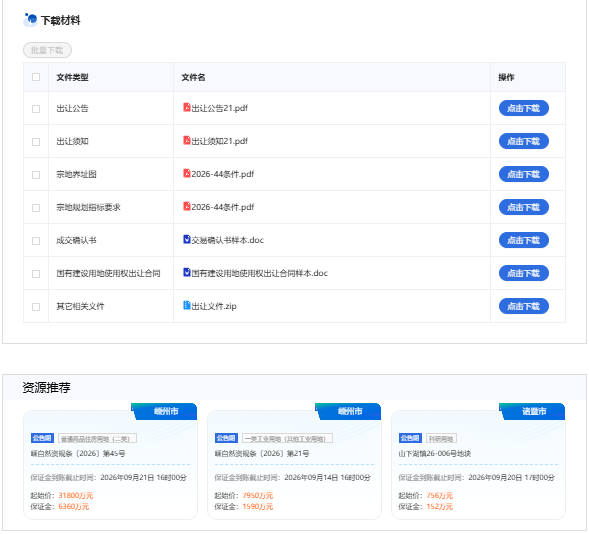
Task: Click the 下载材料 section logo icon
Action: 30,20
